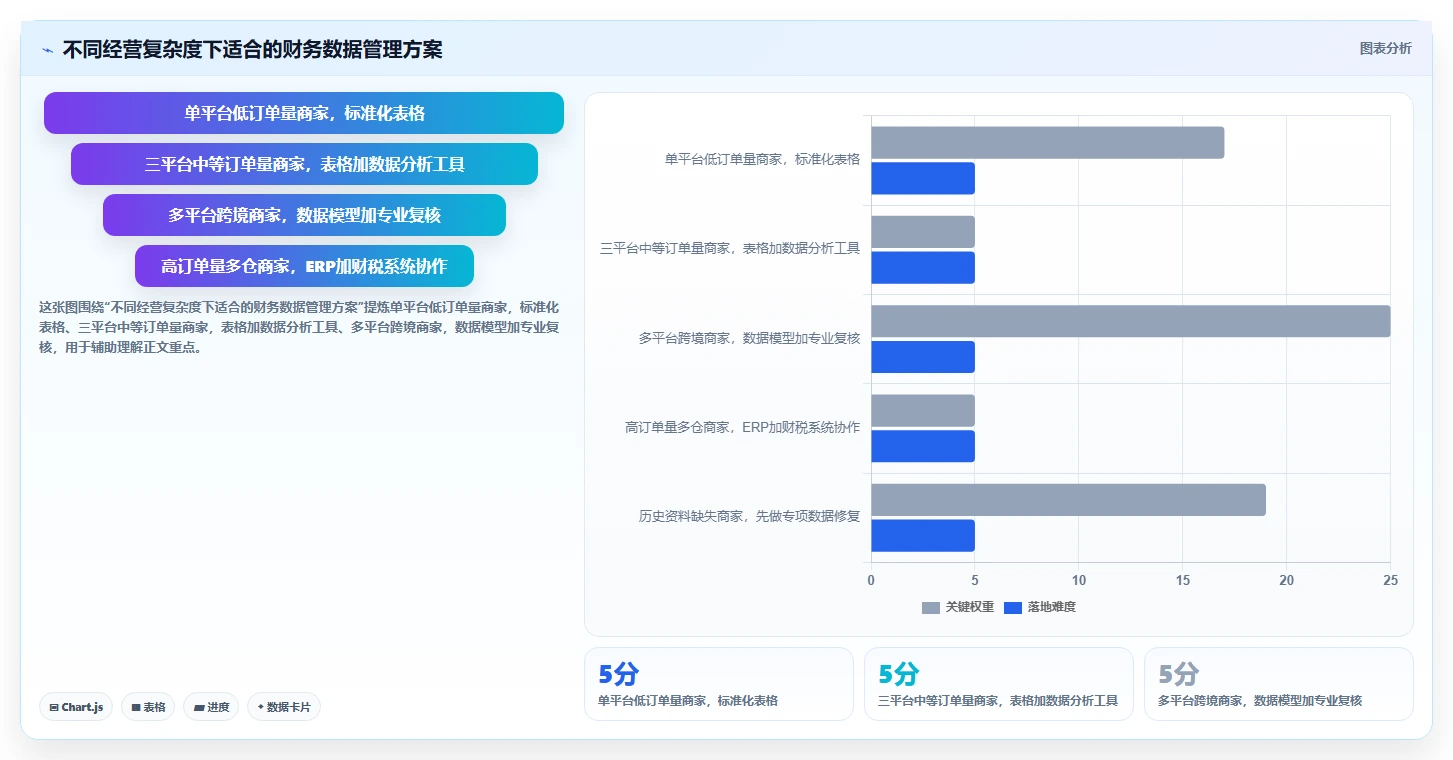Click the 三平台中等订单量商家 chart axis label
The width and height of the screenshot is (1453, 760).
730,249
